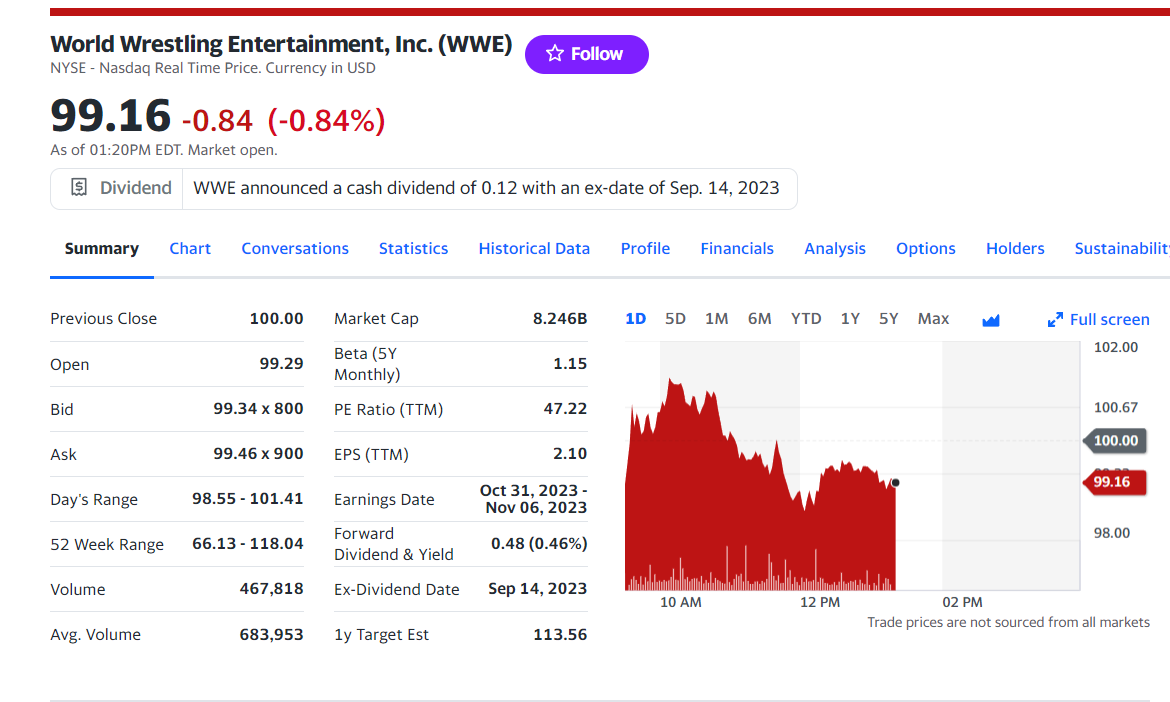
Task: Click the Dividend label
Action: tap(136, 188)
